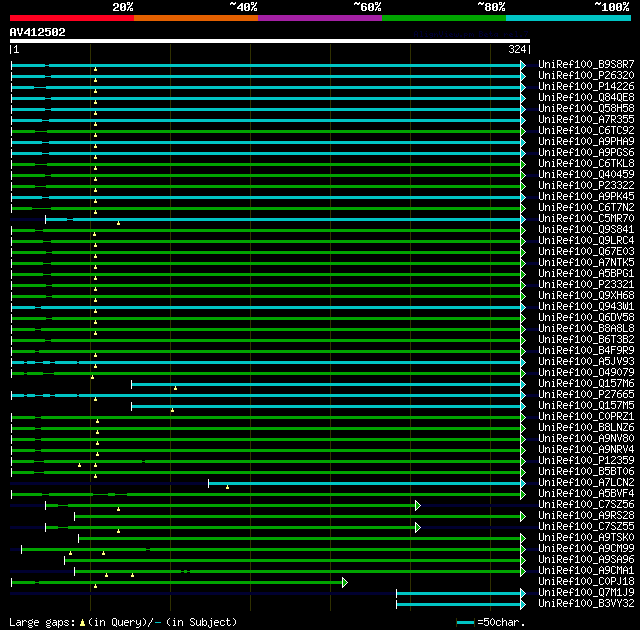The image size is (640, 630).
Task: Click the Large gaps legend text
Action: coord(123,622)
